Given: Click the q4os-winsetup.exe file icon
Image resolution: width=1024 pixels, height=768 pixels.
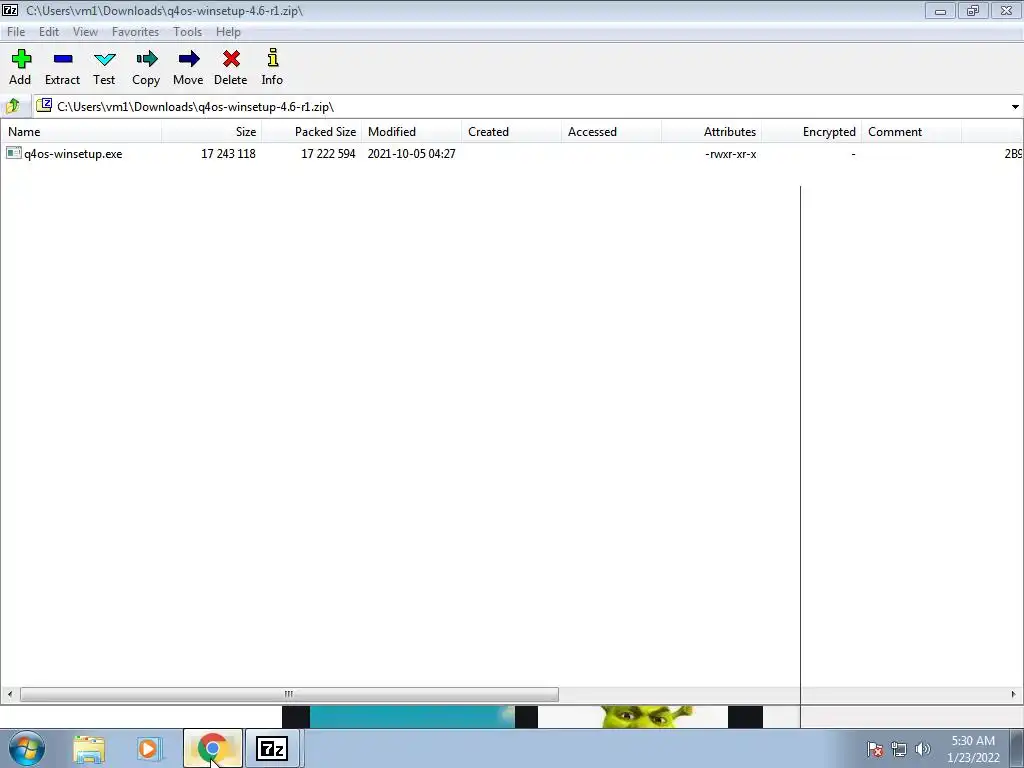Looking at the screenshot, I should [14, 153].
